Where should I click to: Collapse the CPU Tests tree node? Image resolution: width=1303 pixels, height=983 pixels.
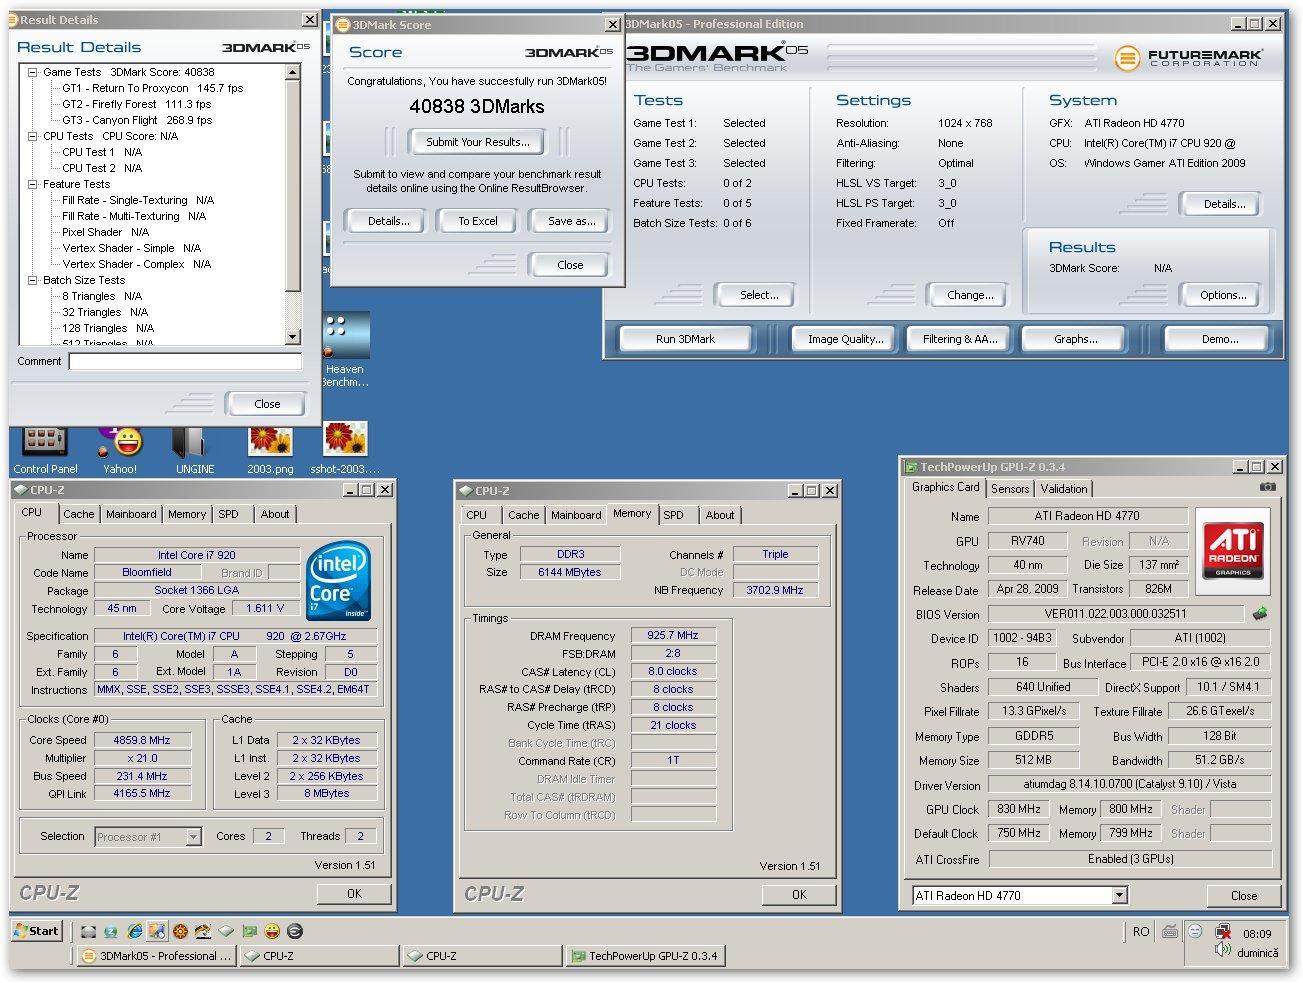pos(33,136)
